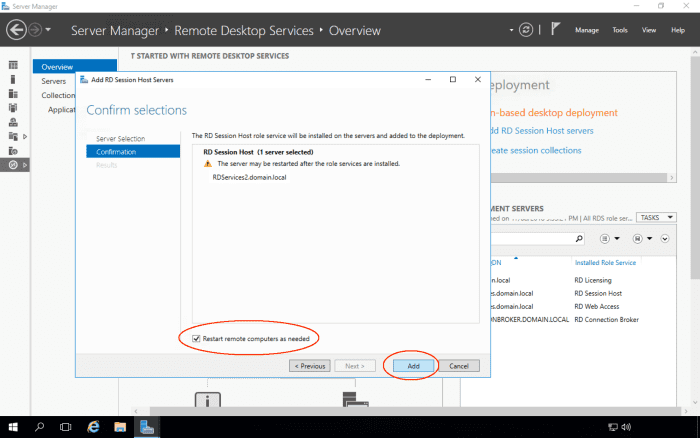This screenshot has width=700, height=438.
Task: Open the list view options icon
Action: tap(604, 239)
